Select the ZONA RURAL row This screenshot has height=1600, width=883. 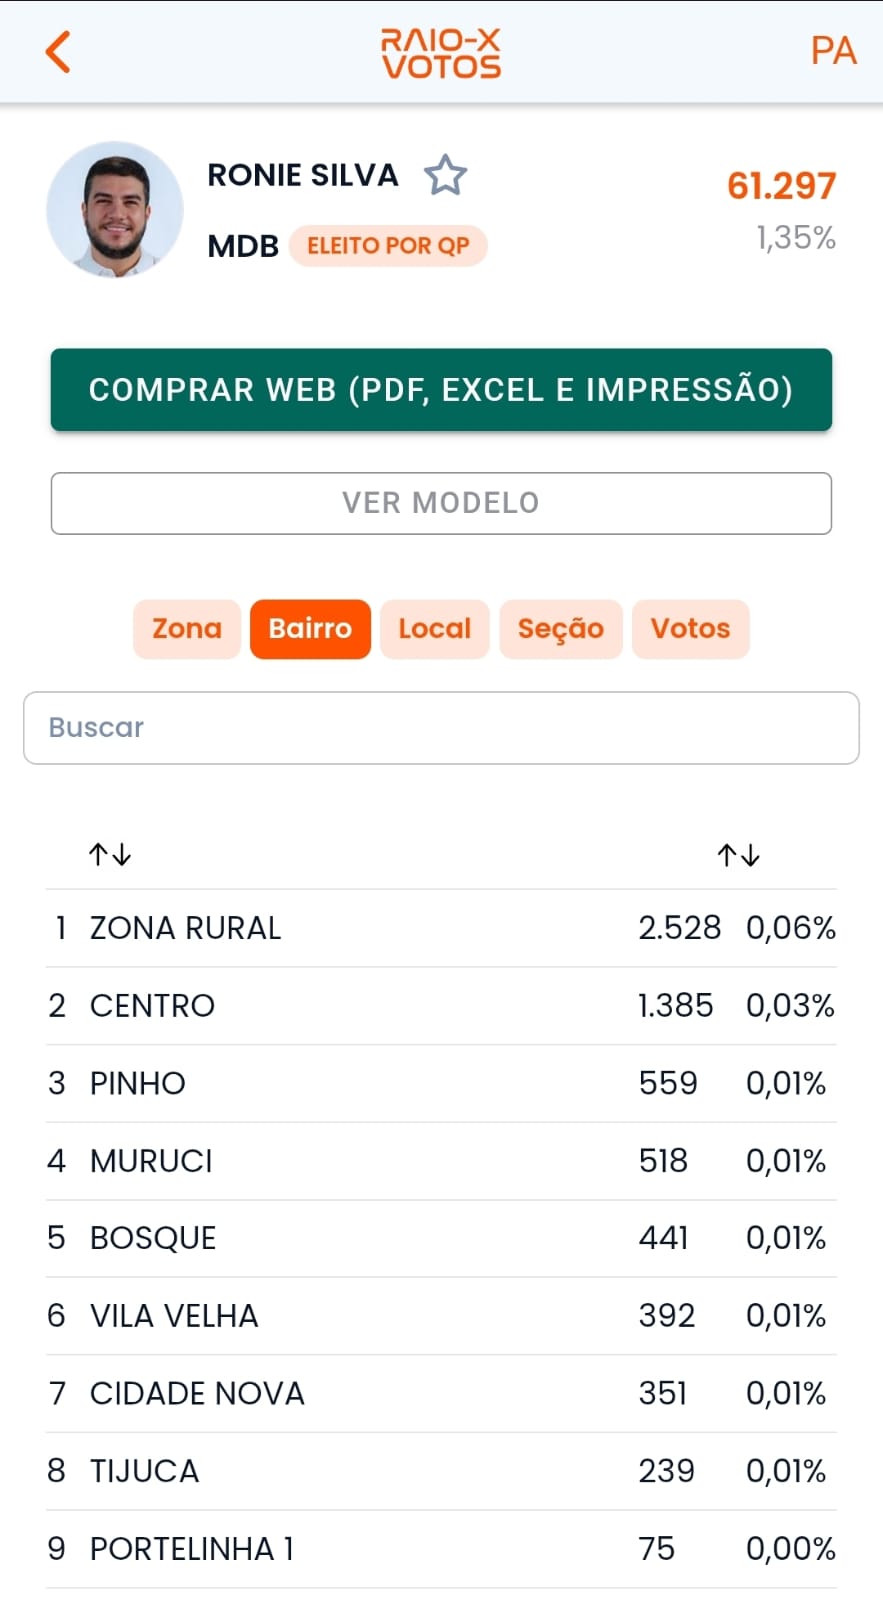[x=441, y=928]
